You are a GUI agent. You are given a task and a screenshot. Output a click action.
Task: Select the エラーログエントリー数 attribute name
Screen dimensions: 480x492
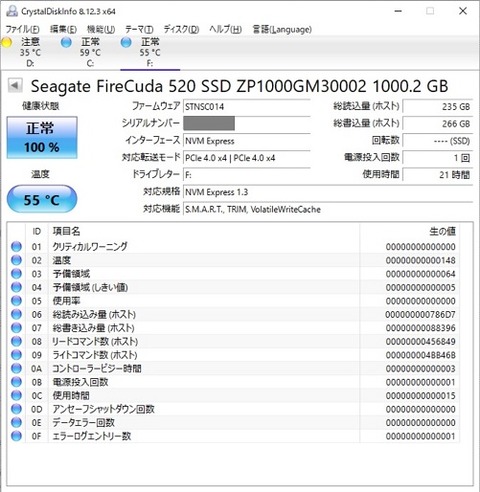pyautogui.click(x=92, y=436)
